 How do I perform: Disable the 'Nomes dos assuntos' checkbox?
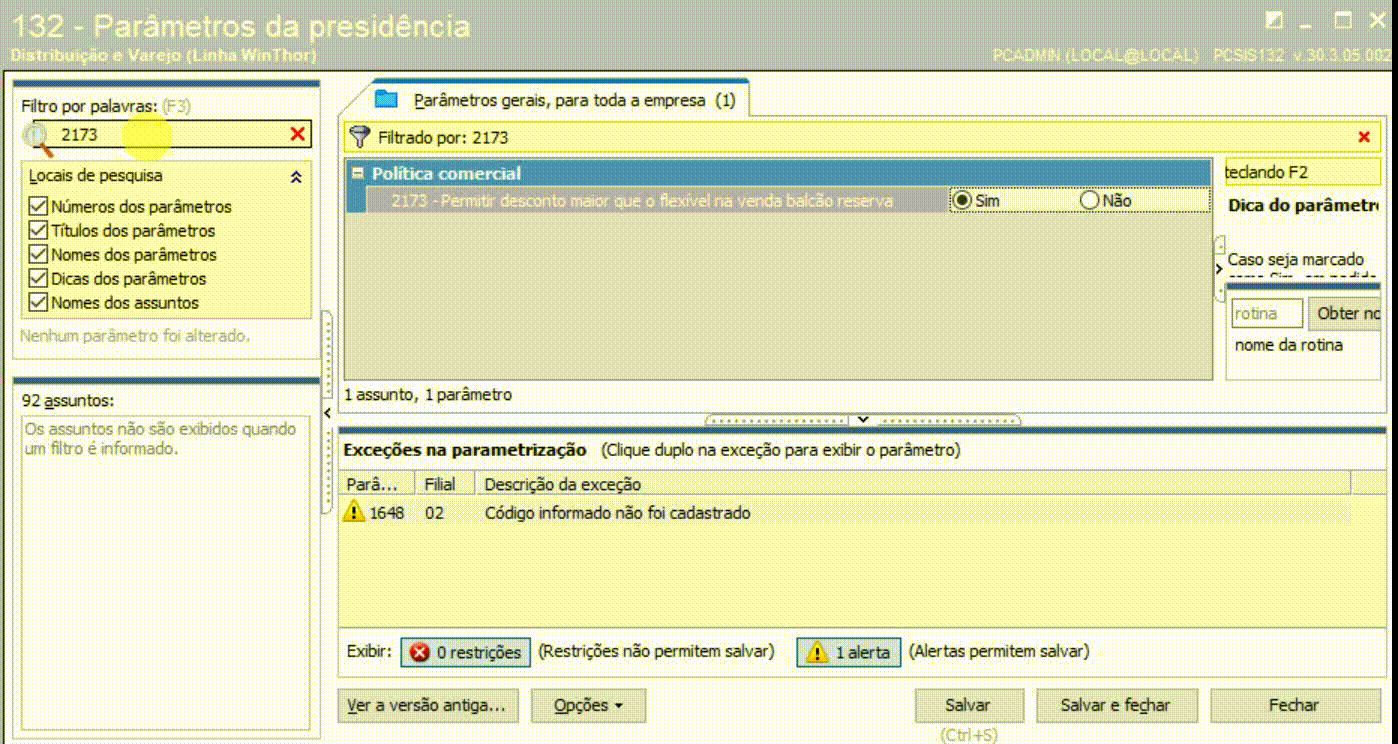pyautogui.click(x=39, y=303)
